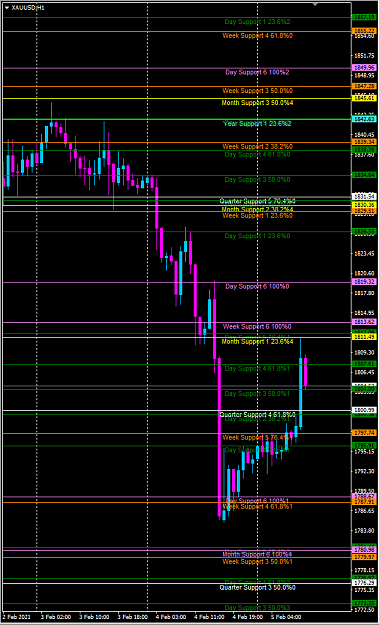Select the Day Support 3 50.0%3 label
The image size is (379, 625).
pyautogui.click(x=257, y=607)
